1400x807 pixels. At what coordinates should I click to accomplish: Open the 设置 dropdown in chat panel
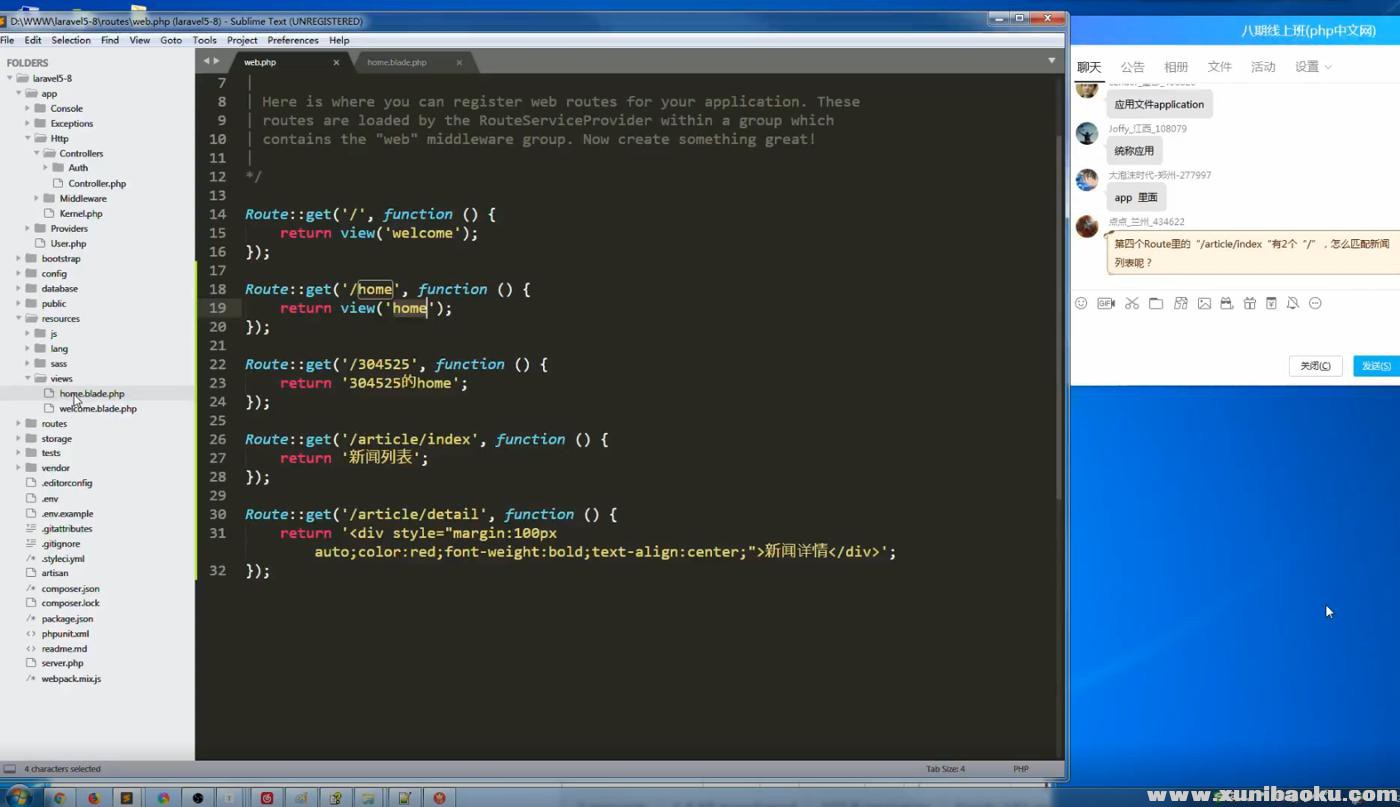pyautogui.click(x=1313, y=67)
